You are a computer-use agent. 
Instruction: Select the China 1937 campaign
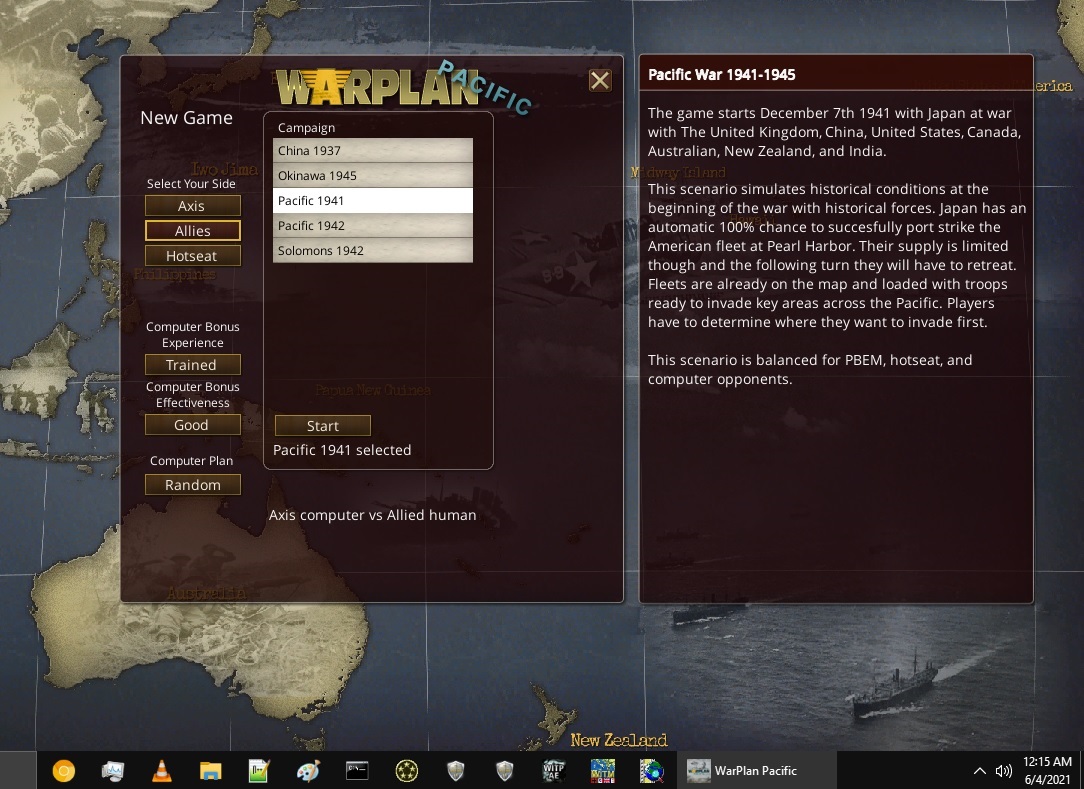point(373,150)
